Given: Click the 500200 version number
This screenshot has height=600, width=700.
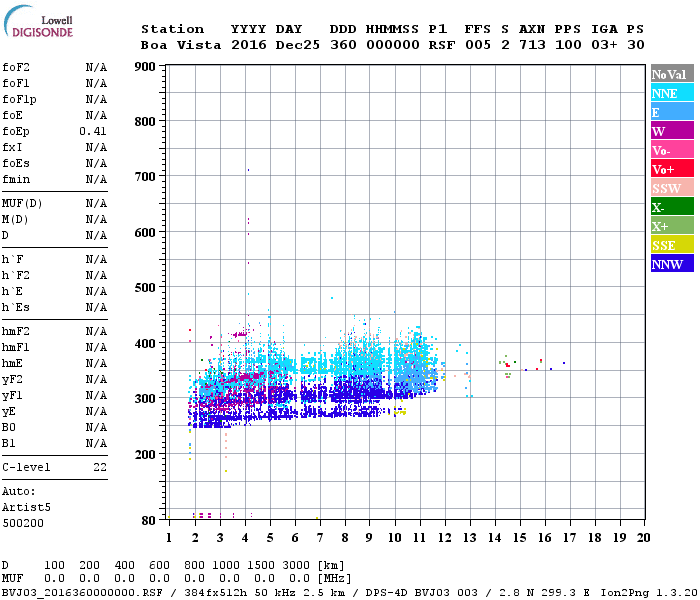Looking at the screenshot, I should (23, 524).
